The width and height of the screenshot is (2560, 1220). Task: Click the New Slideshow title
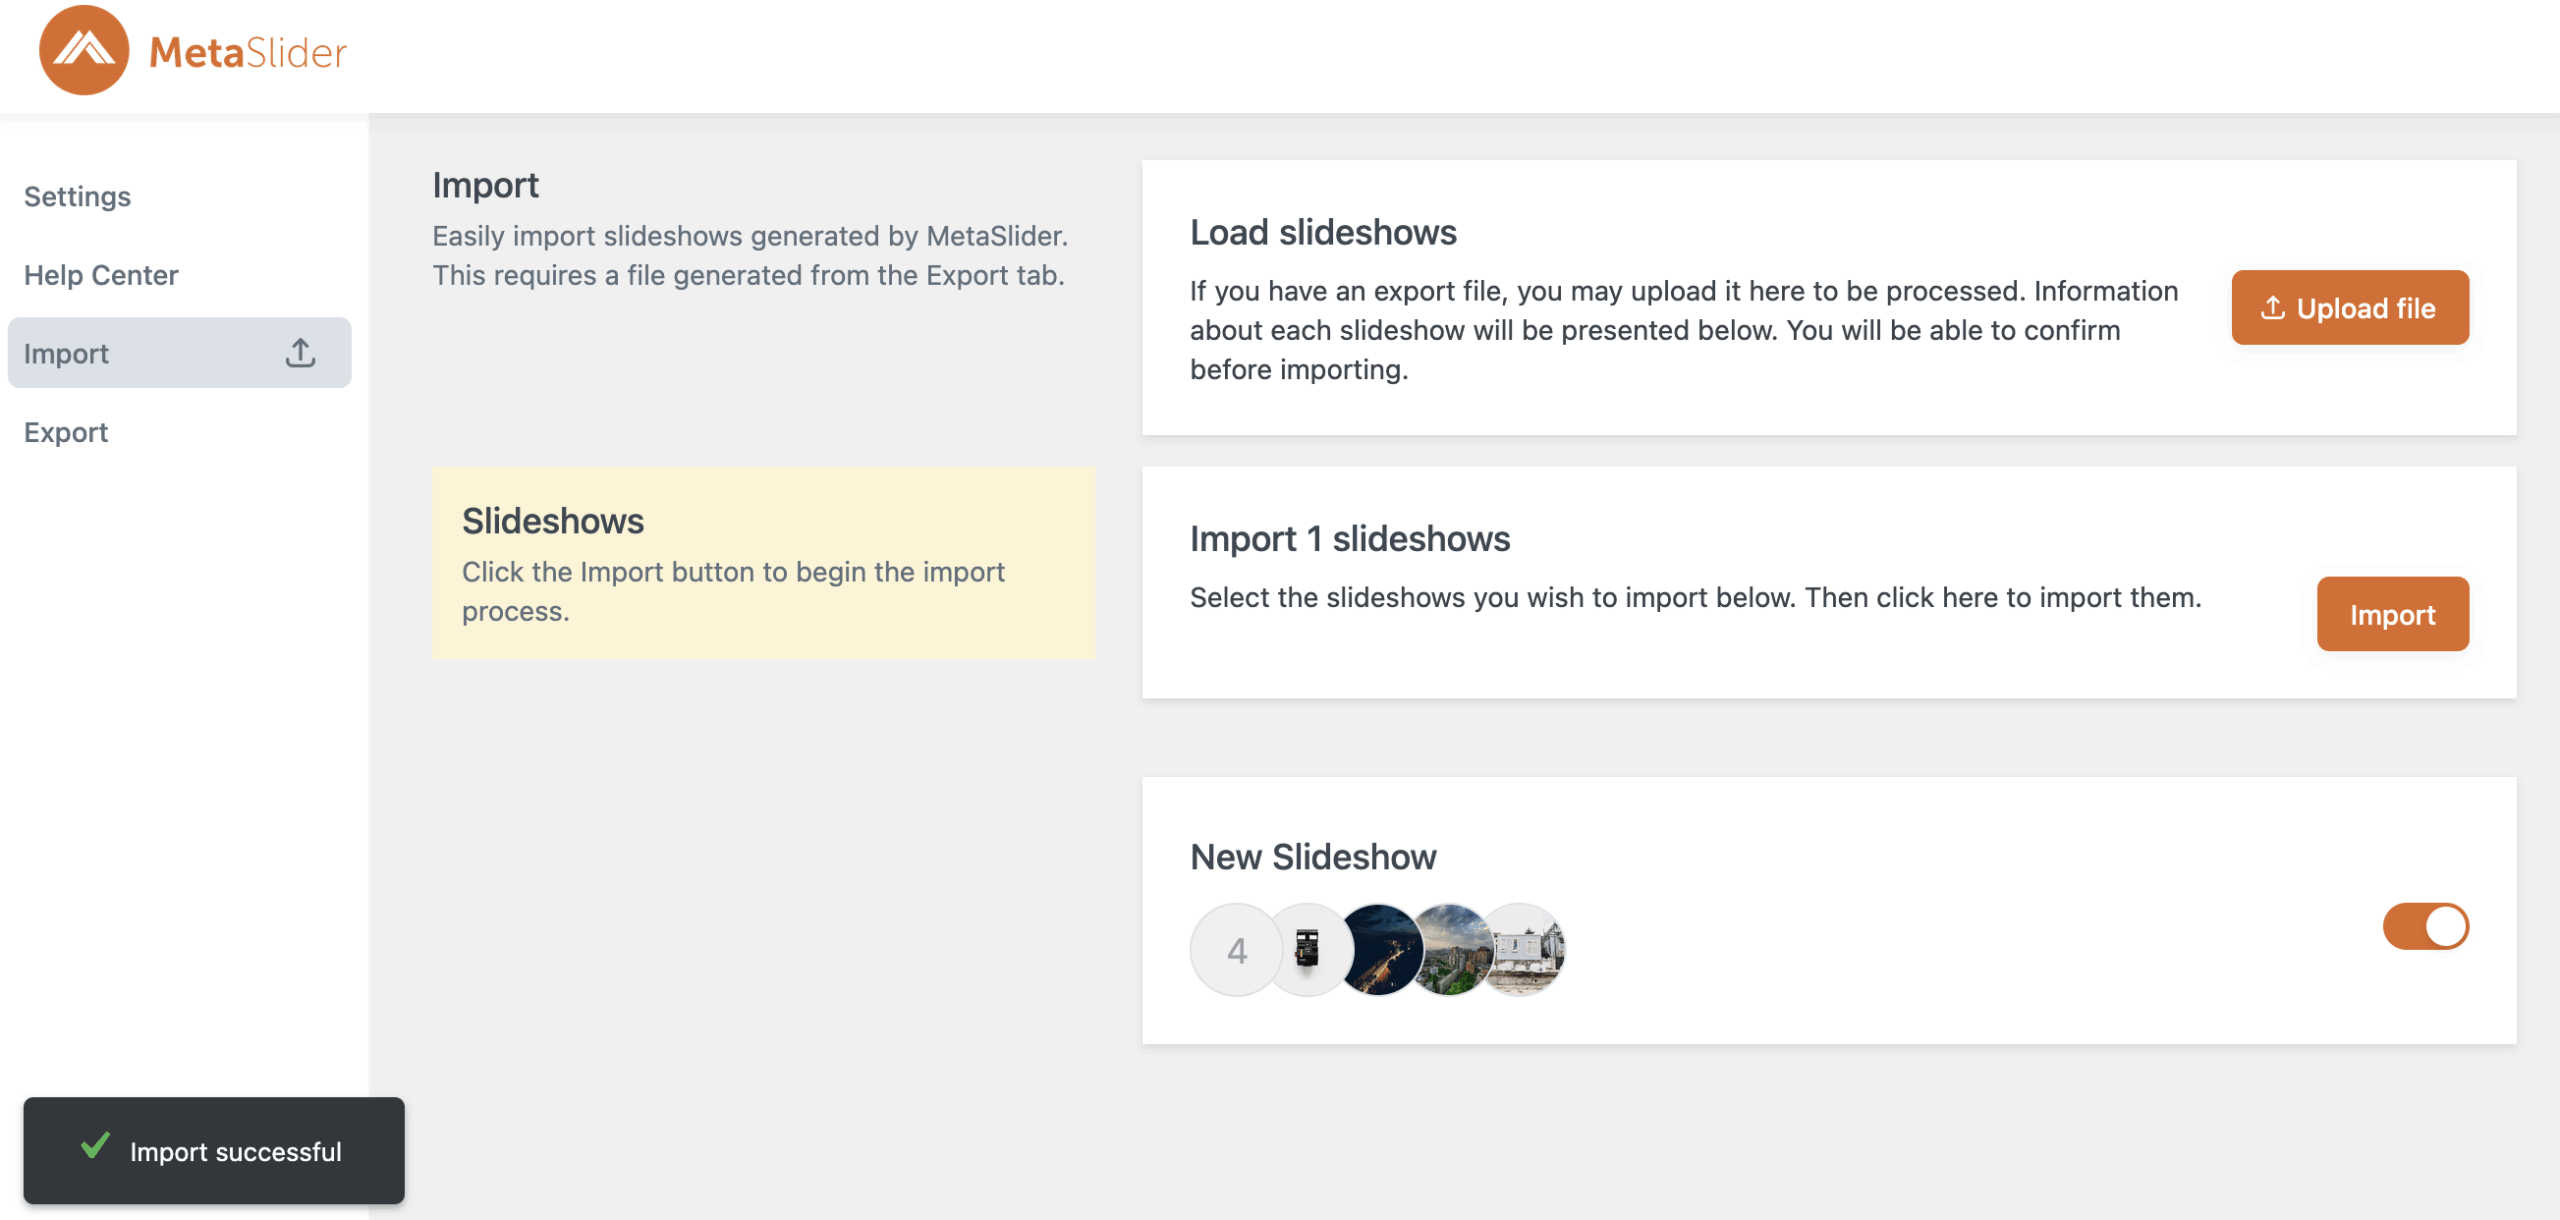(1312, 857)
